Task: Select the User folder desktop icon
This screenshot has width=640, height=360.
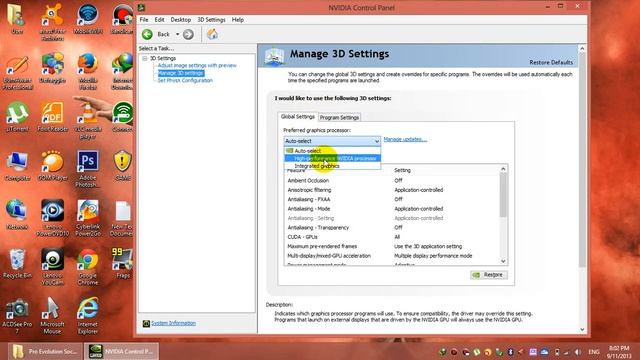Action: (17, 19)
